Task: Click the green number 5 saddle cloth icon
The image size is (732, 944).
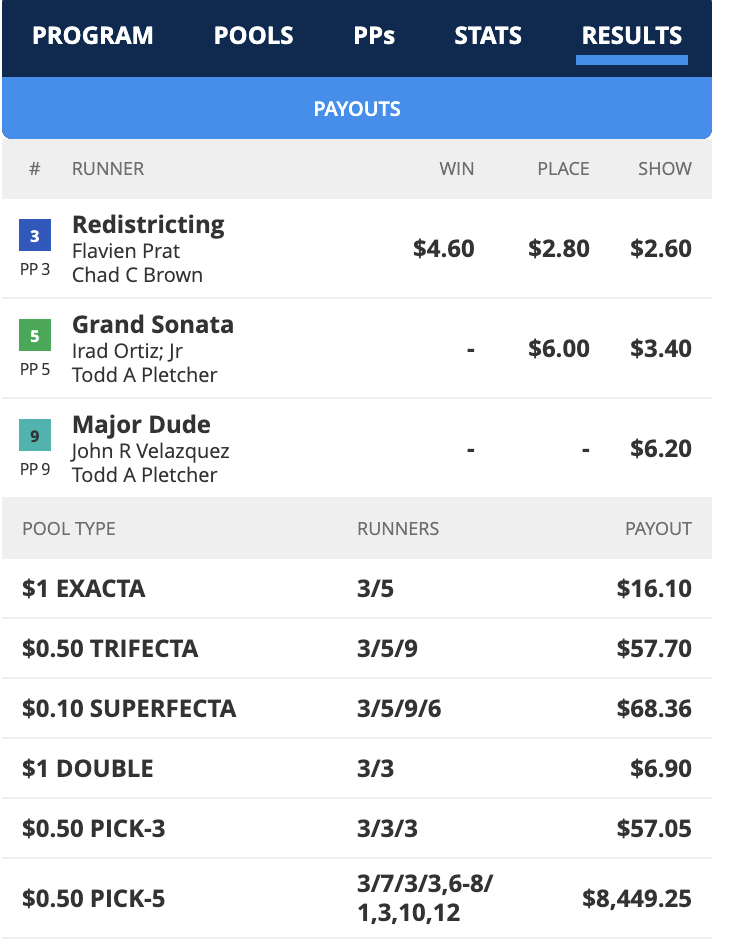Action: tap(34, 336)
